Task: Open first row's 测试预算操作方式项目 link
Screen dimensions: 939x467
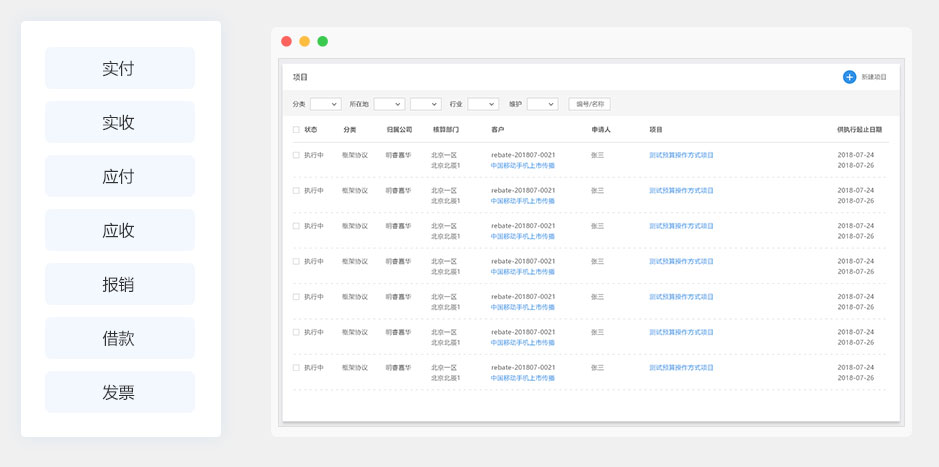Action: tap(681, 155)
